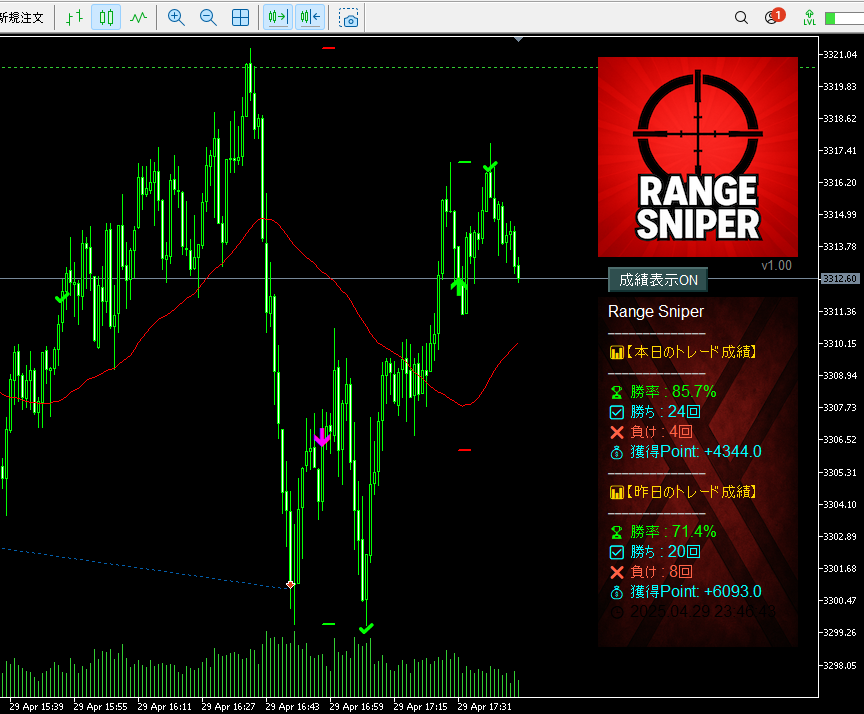Image resolution: width=864 pixels, height=714 pixels.
Task: Click the Range Sniper panel title
Action: click(656, 312)
